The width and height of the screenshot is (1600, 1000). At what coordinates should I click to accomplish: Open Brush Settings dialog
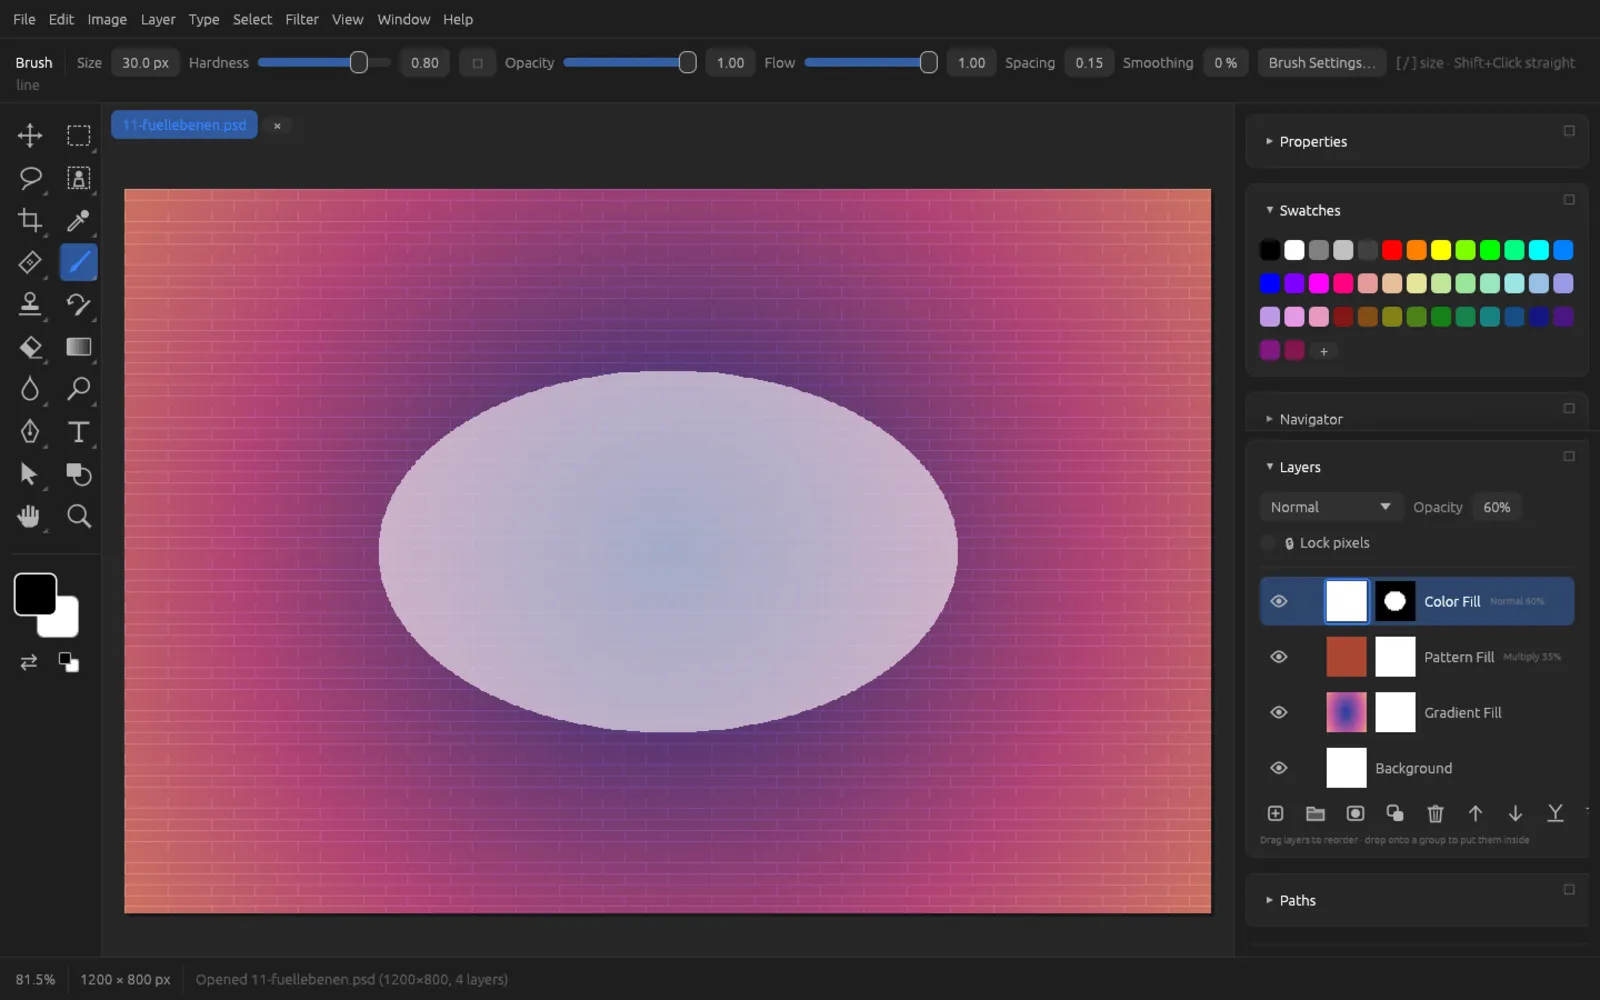(1322, 62)
